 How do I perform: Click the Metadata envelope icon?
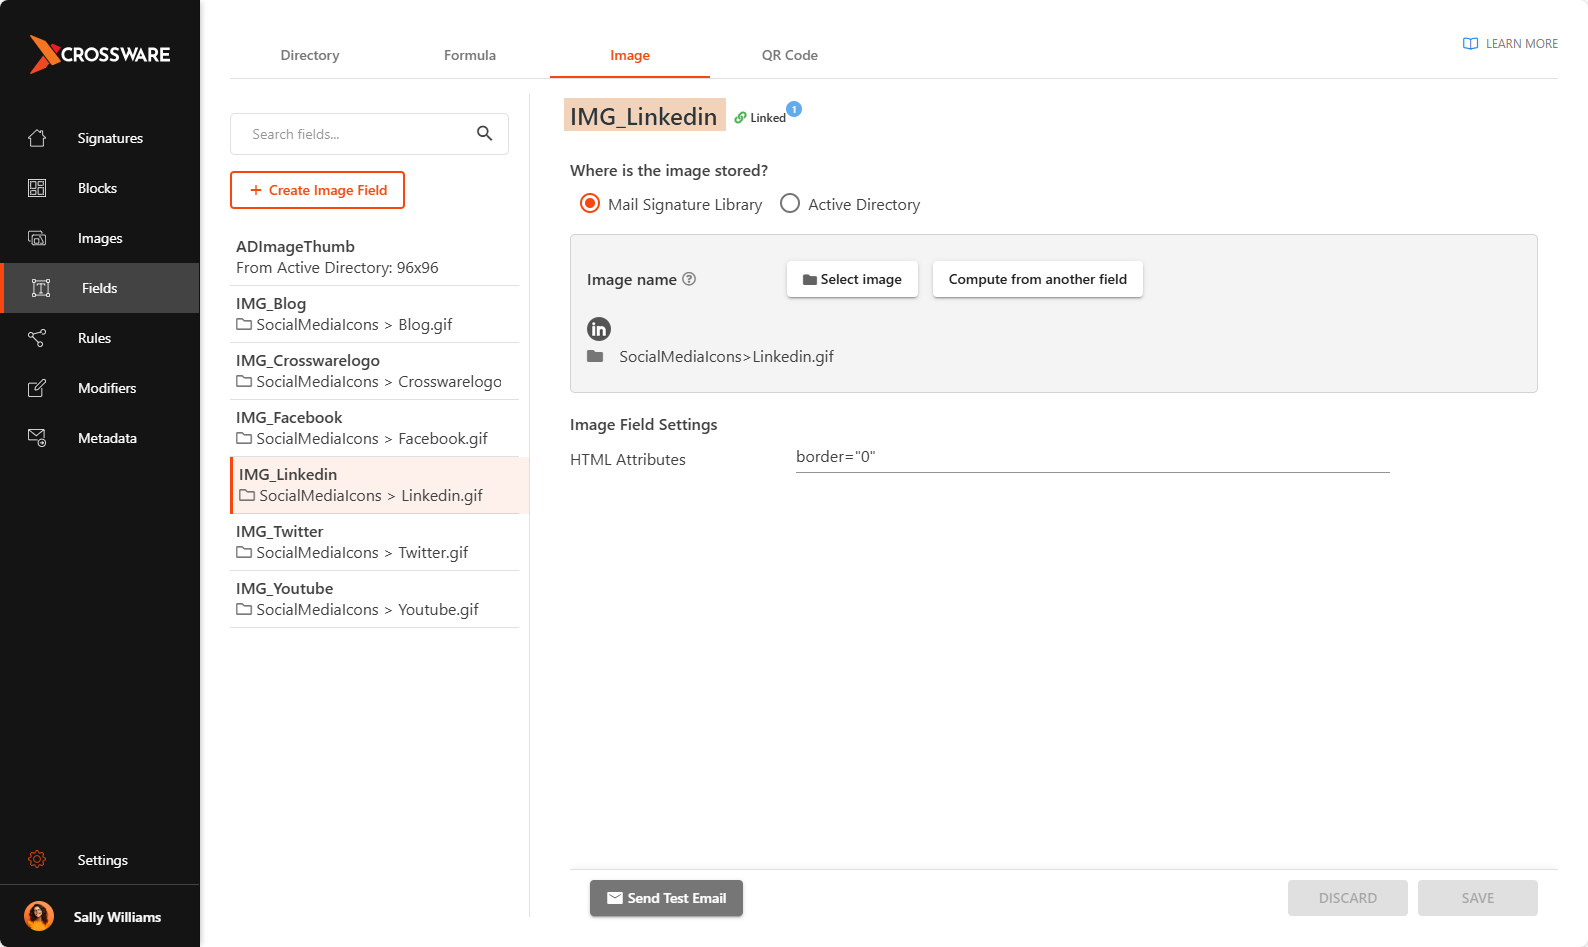point(37,438)
